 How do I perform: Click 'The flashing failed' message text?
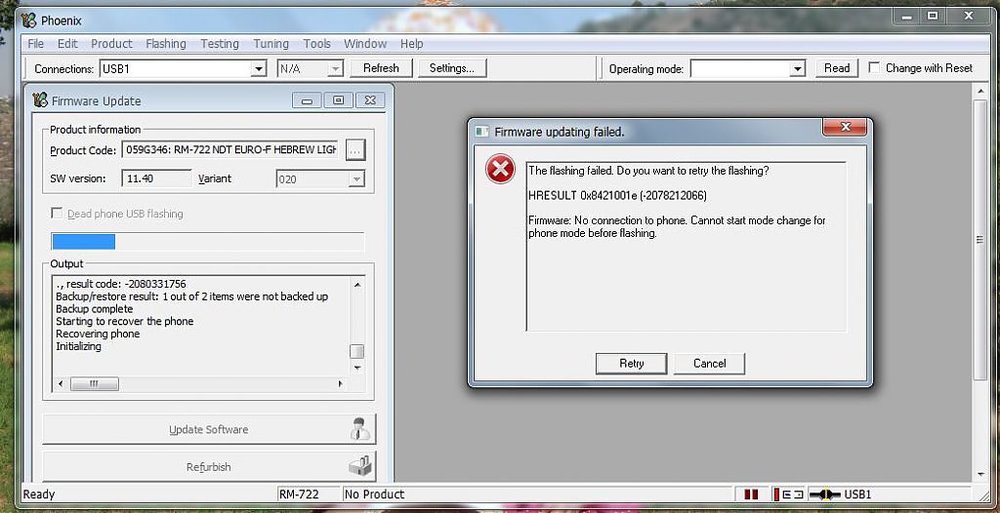point(649,171)
